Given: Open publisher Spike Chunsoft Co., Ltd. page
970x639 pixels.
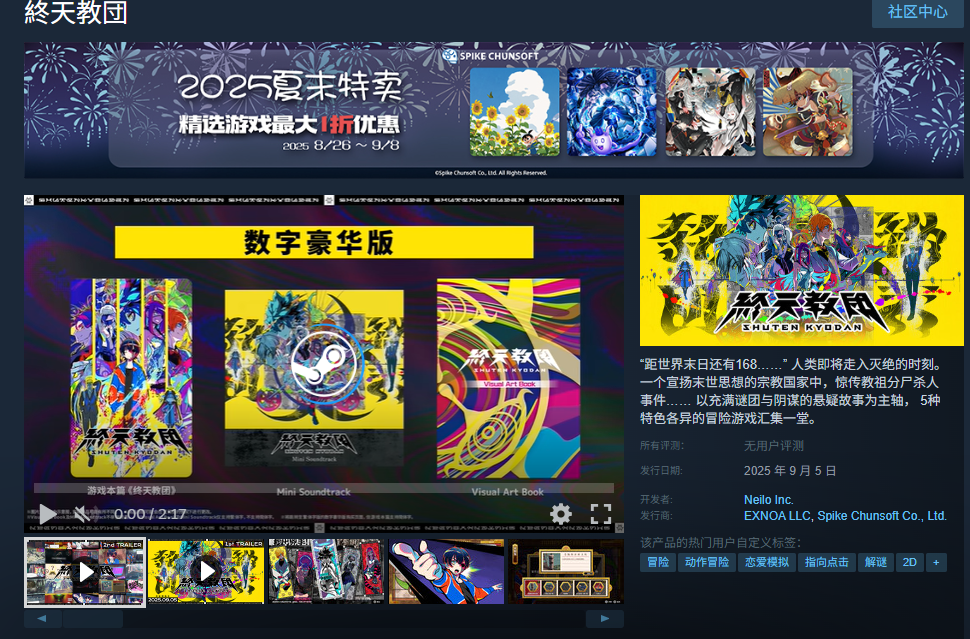Looking at the screenshot, I should (x=881, y=516).
